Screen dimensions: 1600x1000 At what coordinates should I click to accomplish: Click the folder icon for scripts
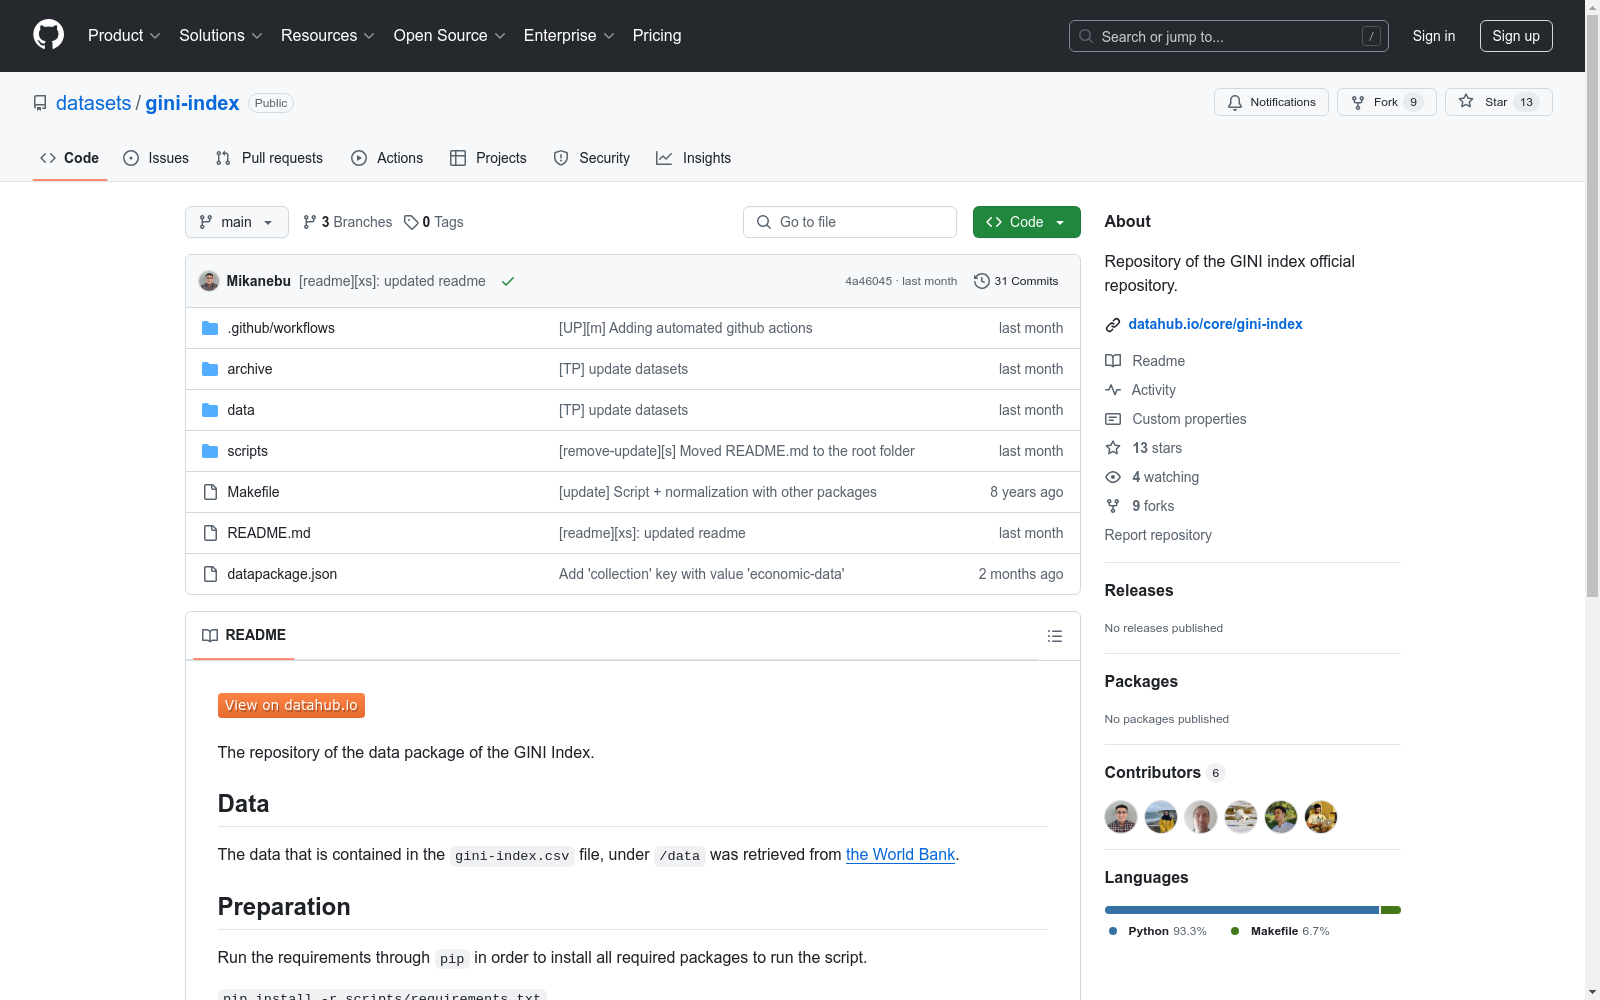pyautogui.click(x=210, y=451)
